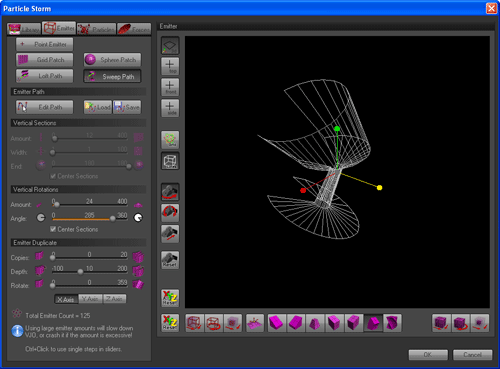Screen dimensions: 500x369
Task: Select the side view button
Action: [x=170, y=108]
